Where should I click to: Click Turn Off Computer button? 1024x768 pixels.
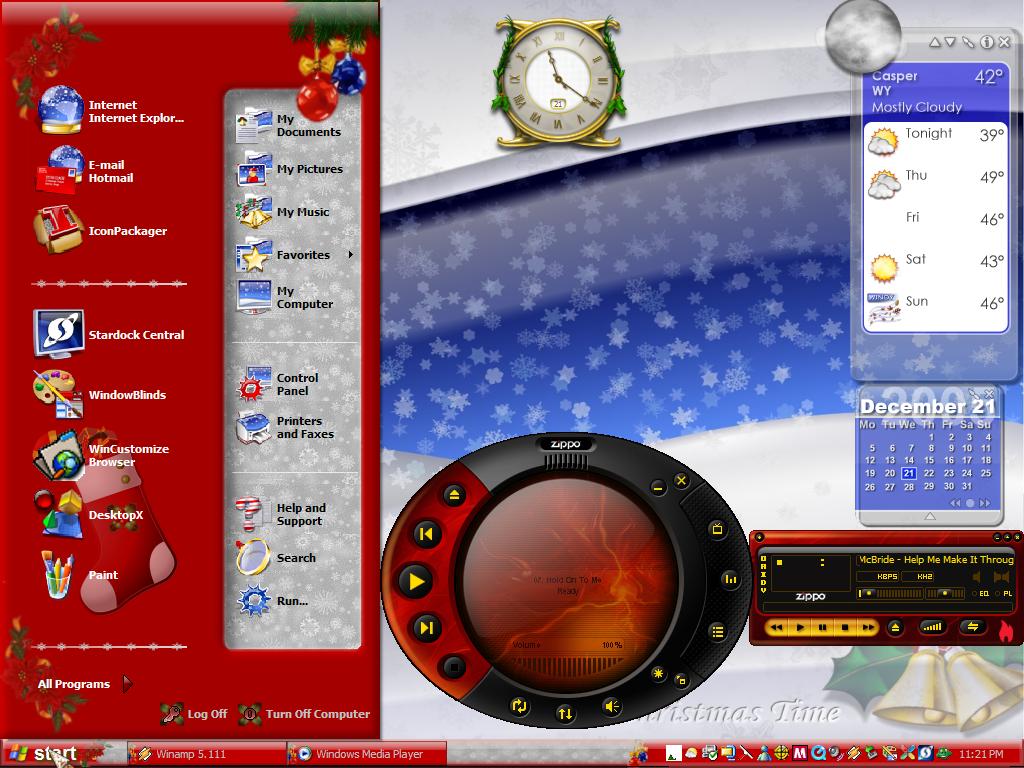click(304, 714)
